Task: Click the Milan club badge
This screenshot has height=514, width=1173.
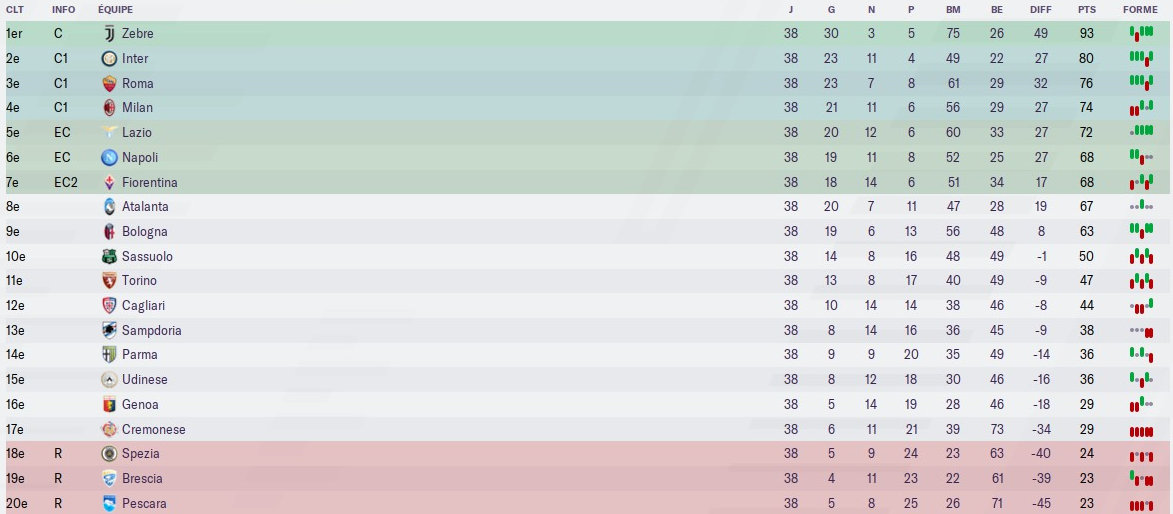Action: (x=109, y=108)
